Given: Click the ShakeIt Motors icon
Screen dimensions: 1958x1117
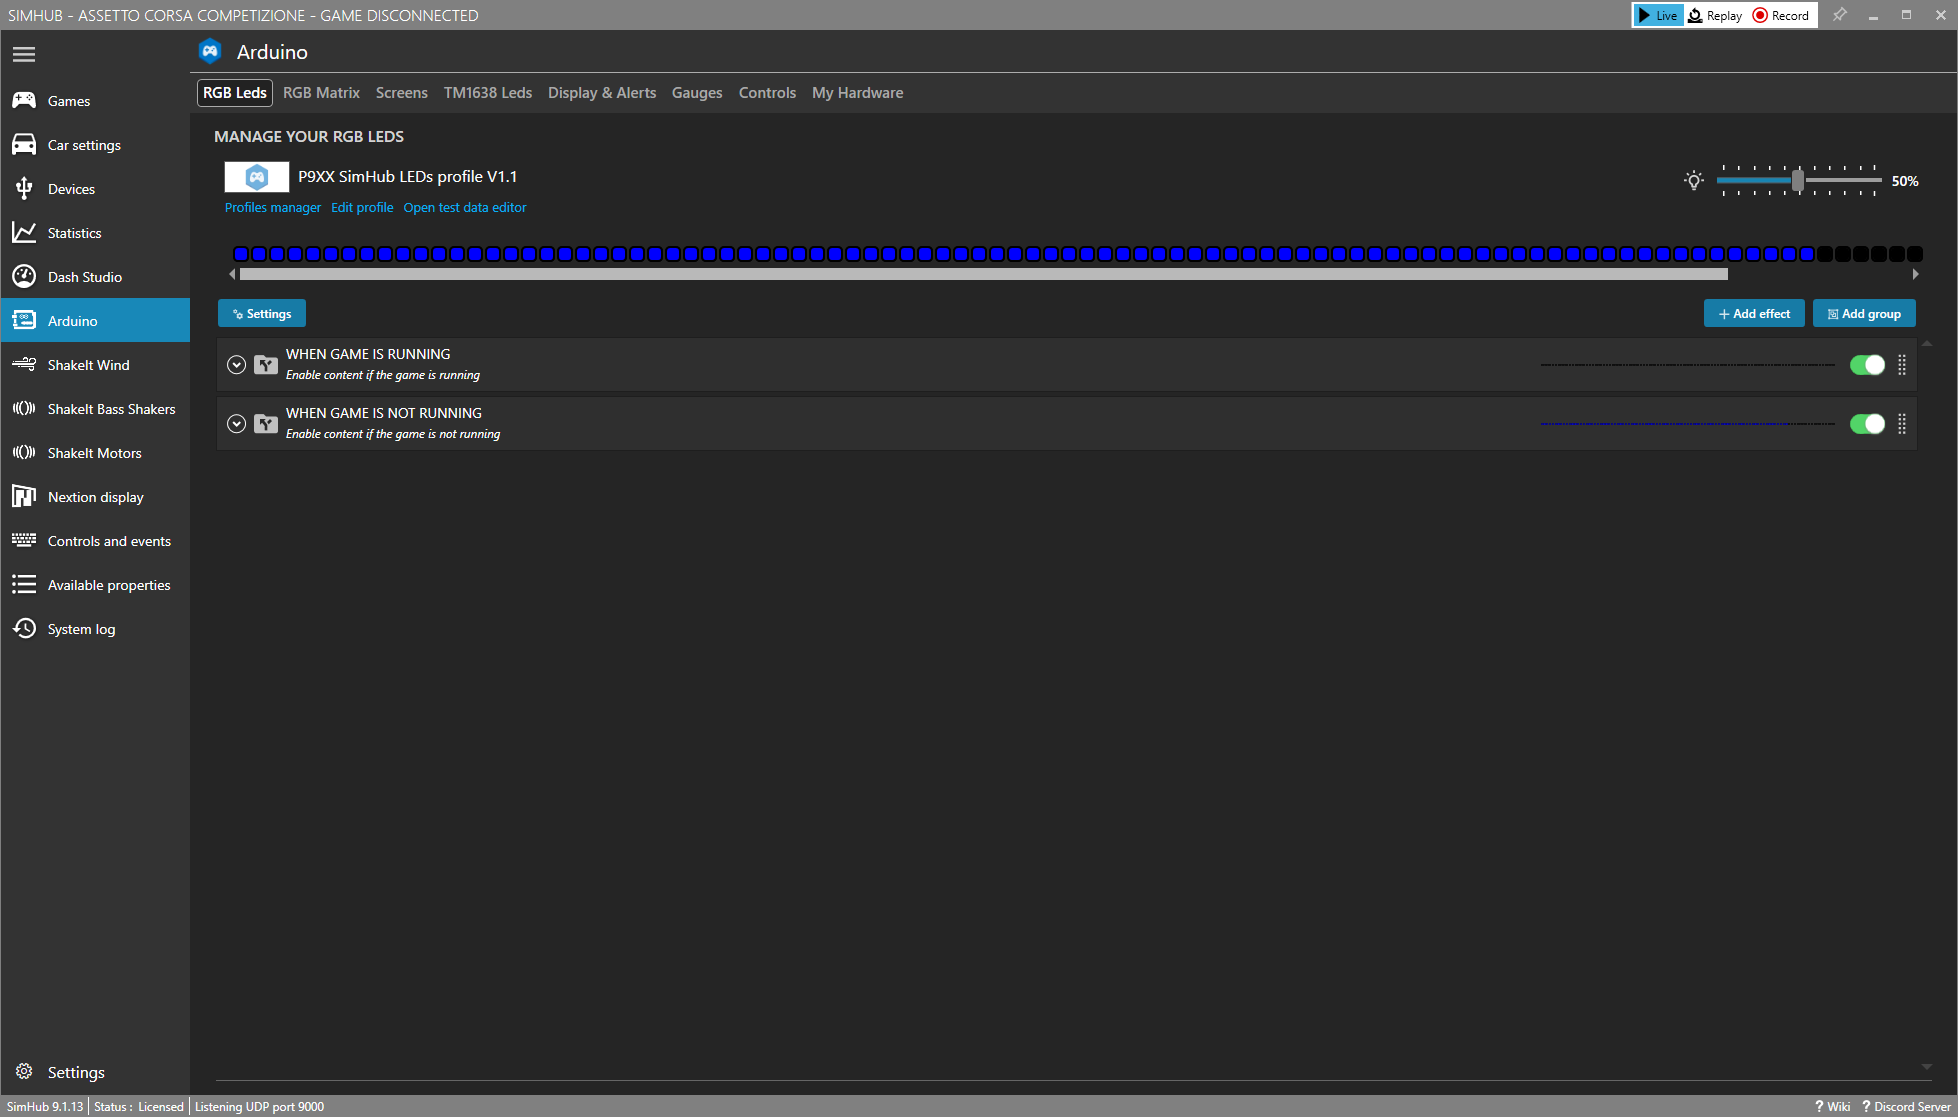Looking at the screenshot, I should [x=24, y=452].
